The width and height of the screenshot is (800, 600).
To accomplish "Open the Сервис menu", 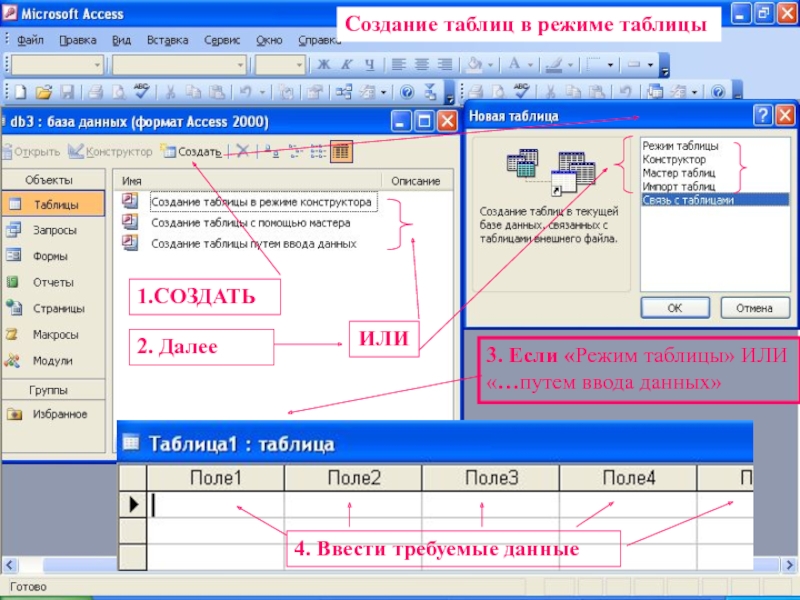I will [x=221, y=40].
